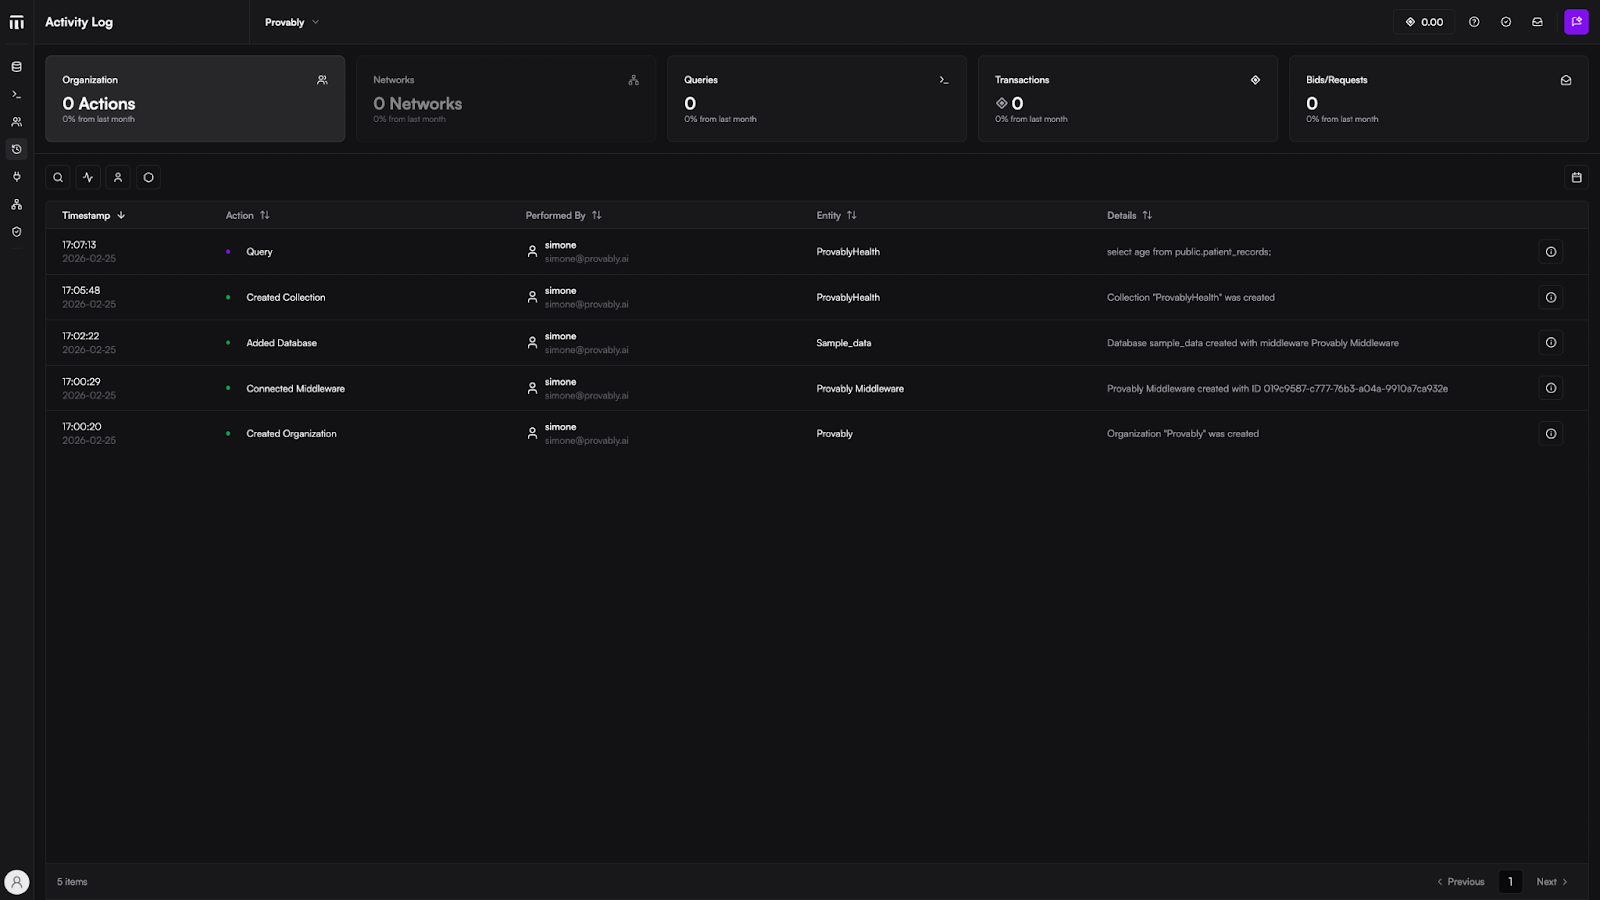
Task: Go to the Next page
Action: pyautogui.click(x=1551, y=882)
